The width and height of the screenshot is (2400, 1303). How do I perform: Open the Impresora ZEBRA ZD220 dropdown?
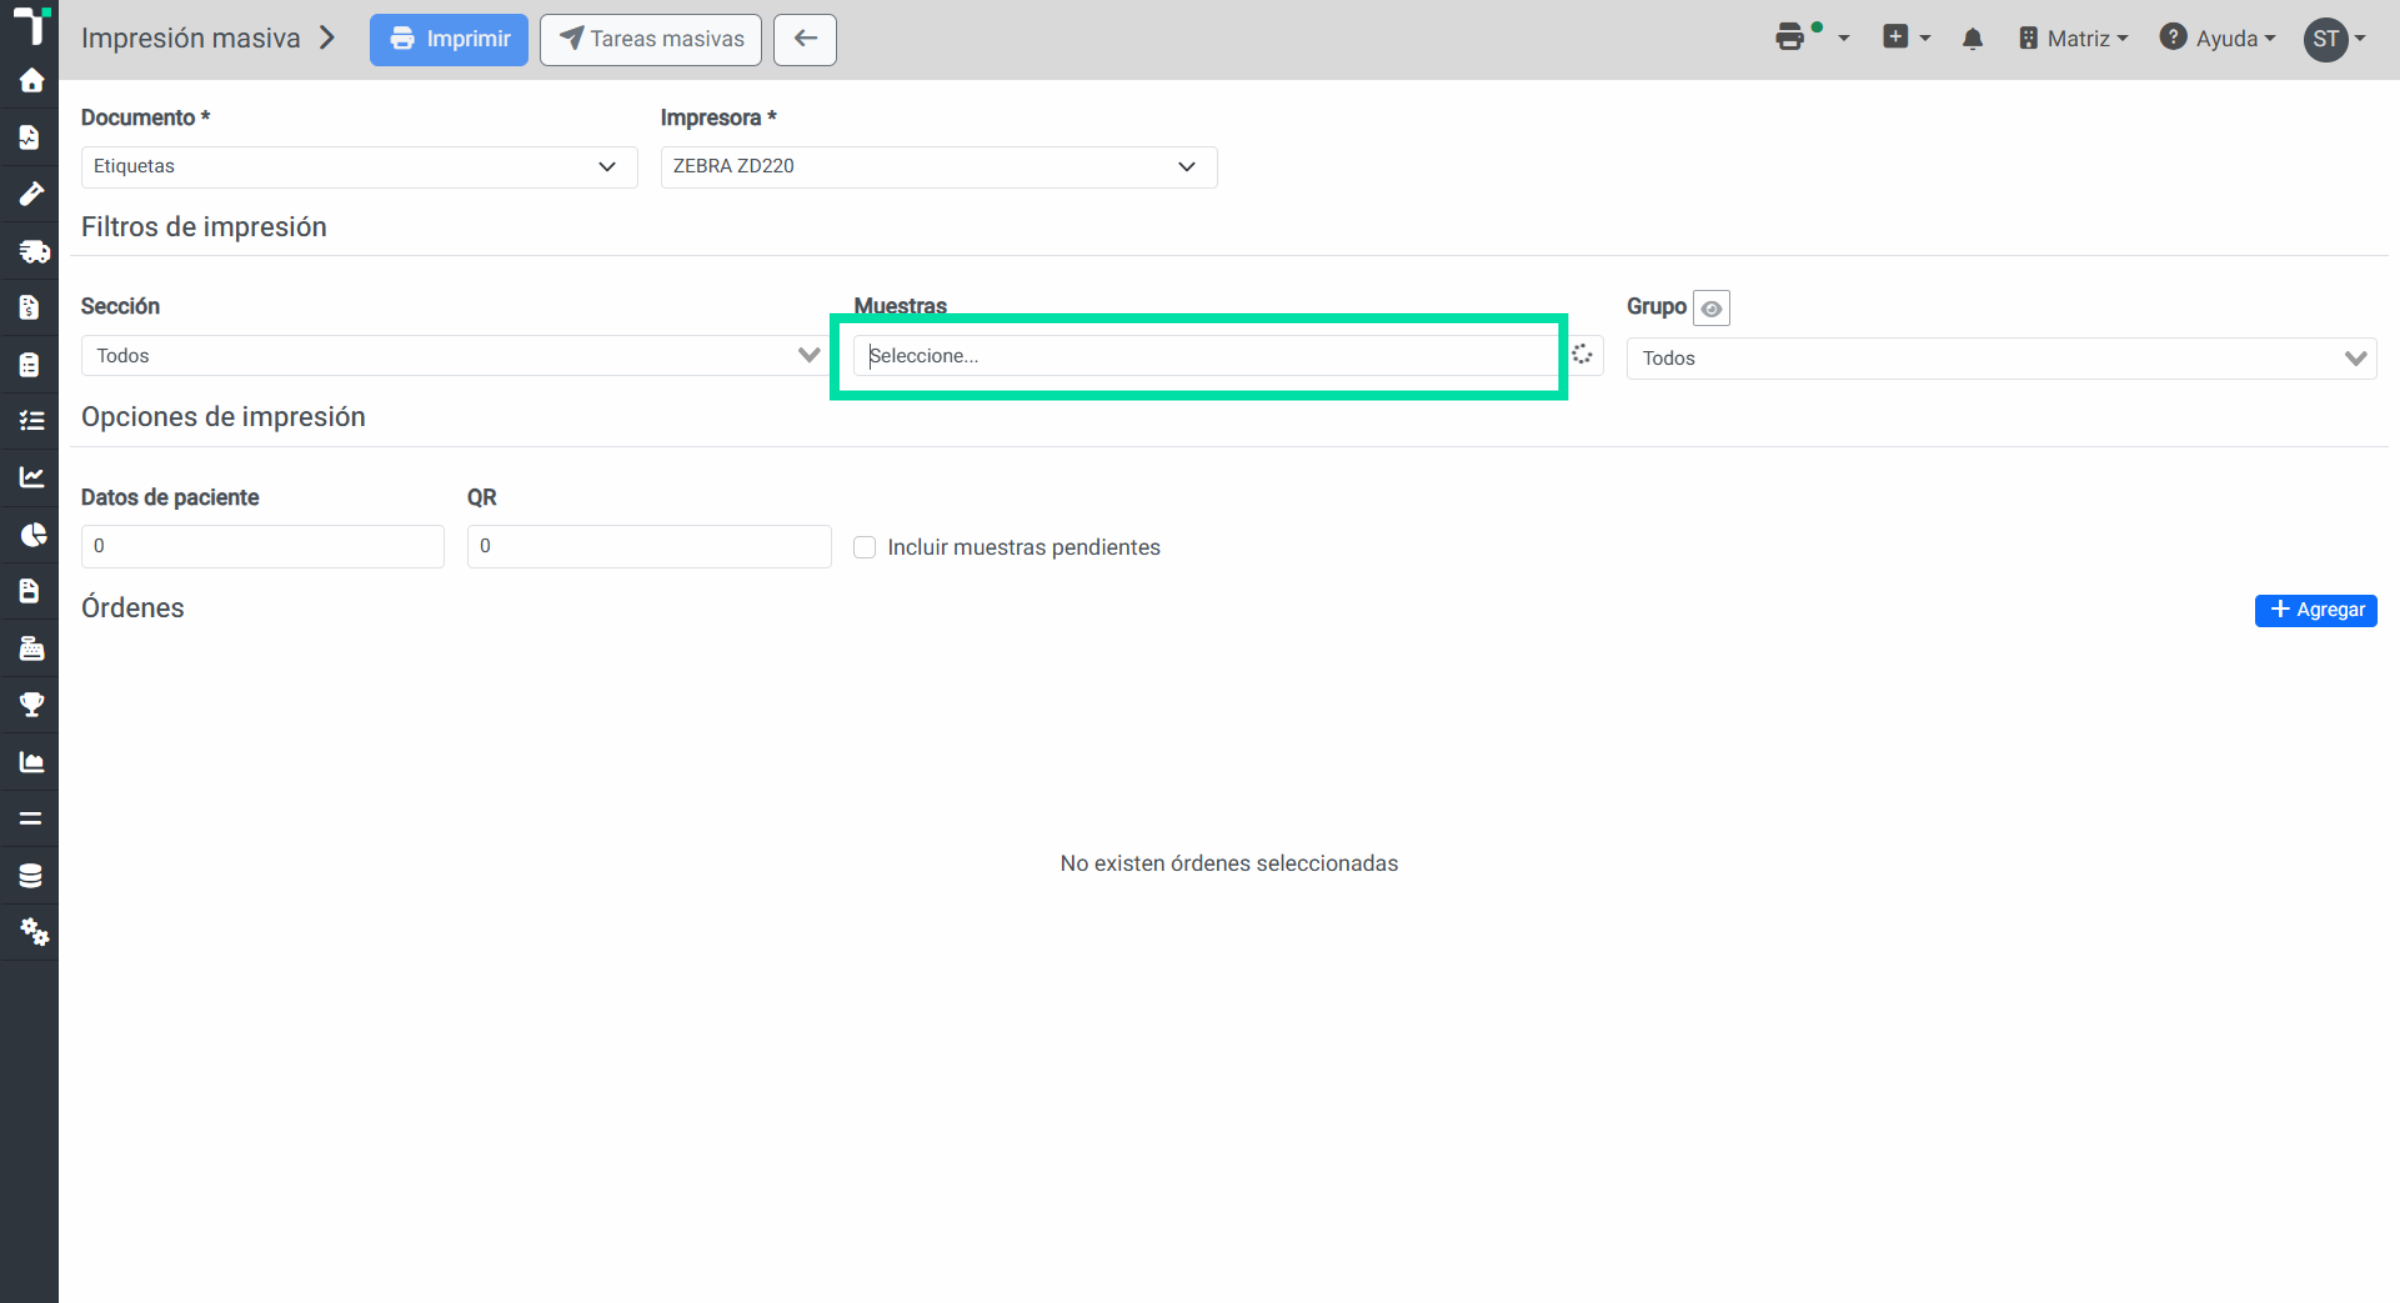pyautogui.click(x=938, y=167)
